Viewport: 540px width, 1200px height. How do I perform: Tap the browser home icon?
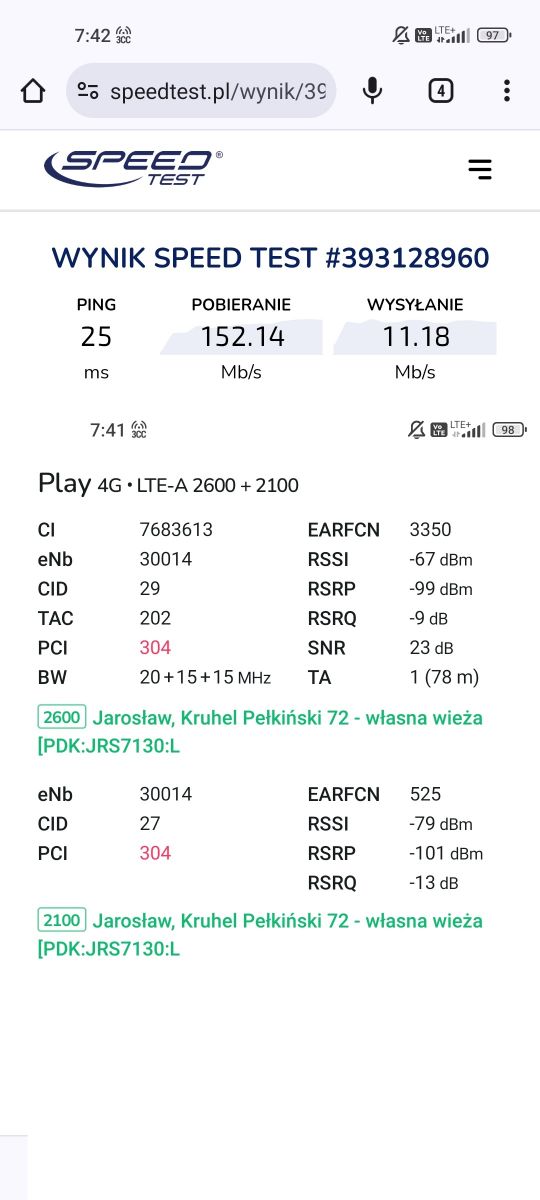point(33,91)
